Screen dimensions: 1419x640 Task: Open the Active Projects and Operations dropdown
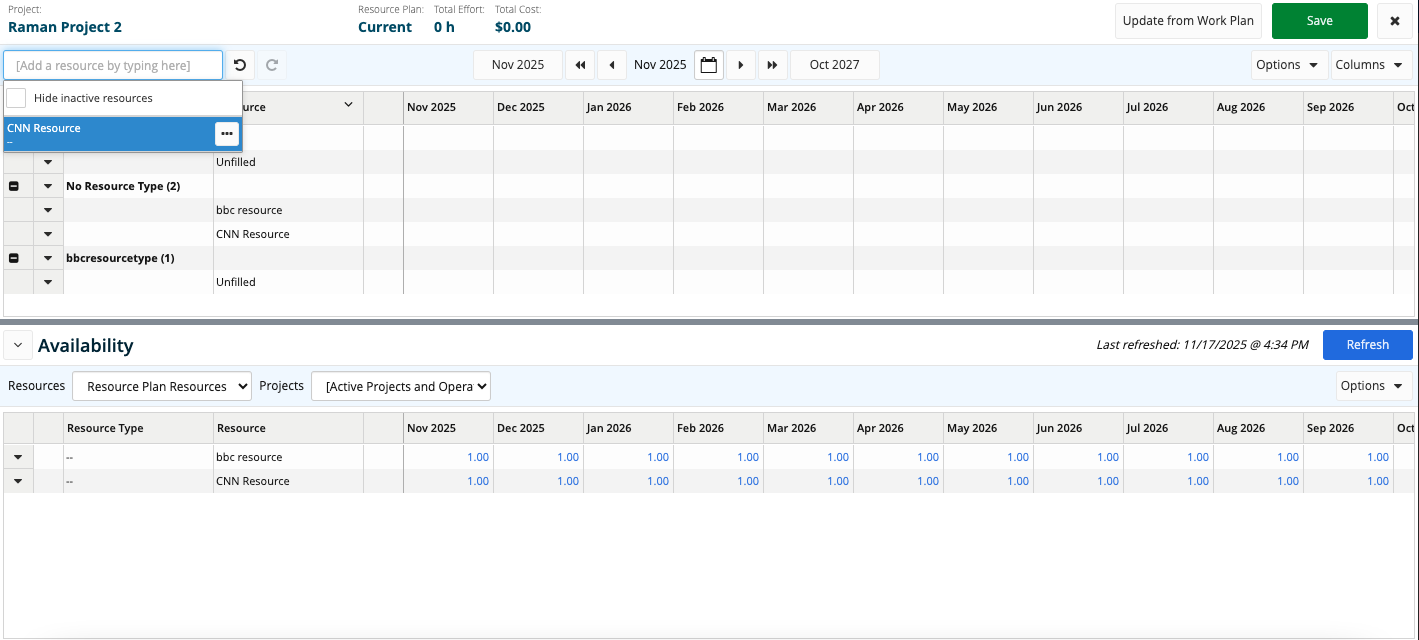point(400,385)
